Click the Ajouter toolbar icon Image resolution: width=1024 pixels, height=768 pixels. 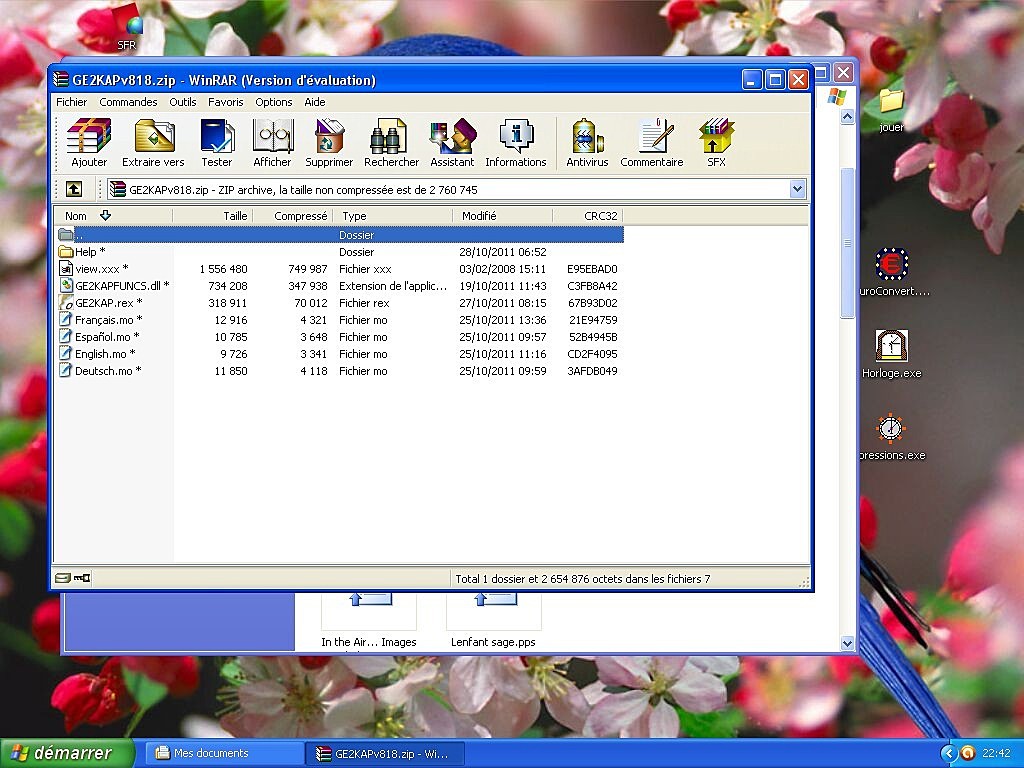(x=89, y=136)
